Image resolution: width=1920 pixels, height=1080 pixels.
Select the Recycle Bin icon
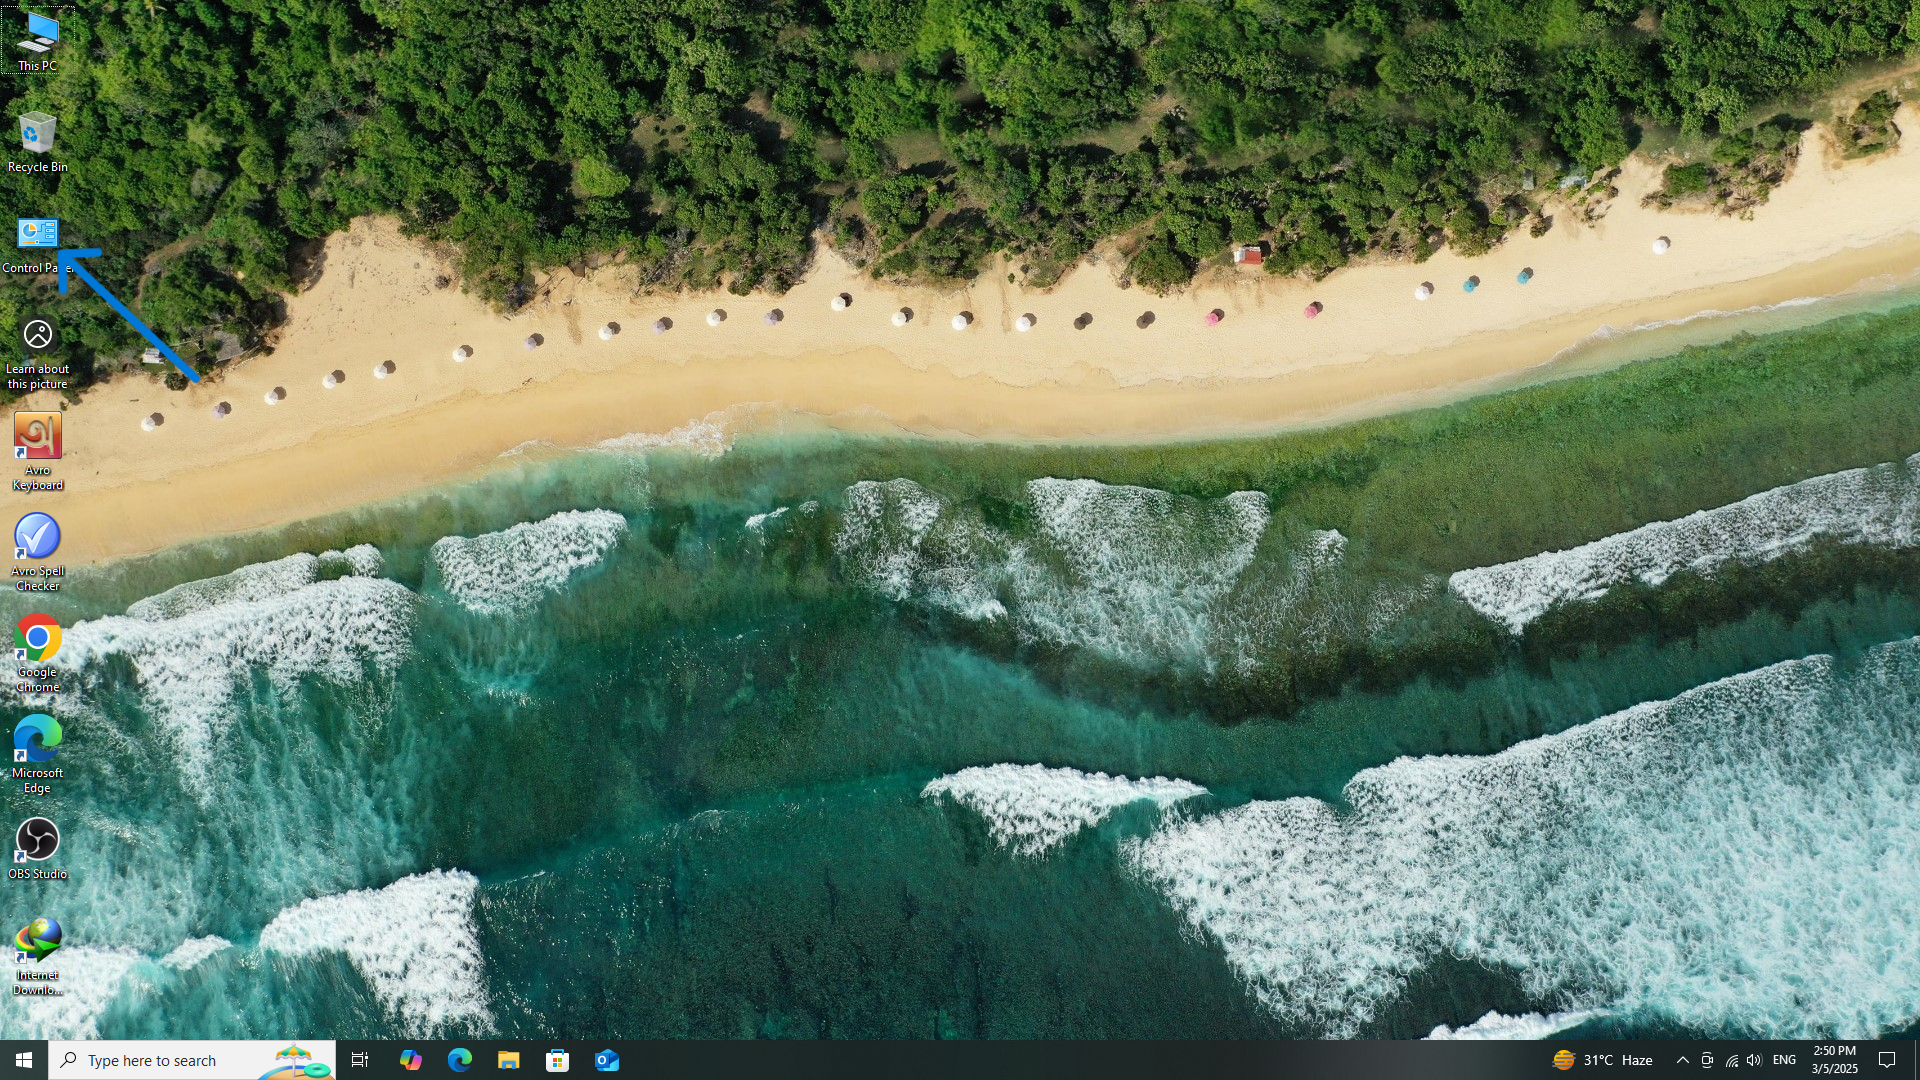click(37, 142)
